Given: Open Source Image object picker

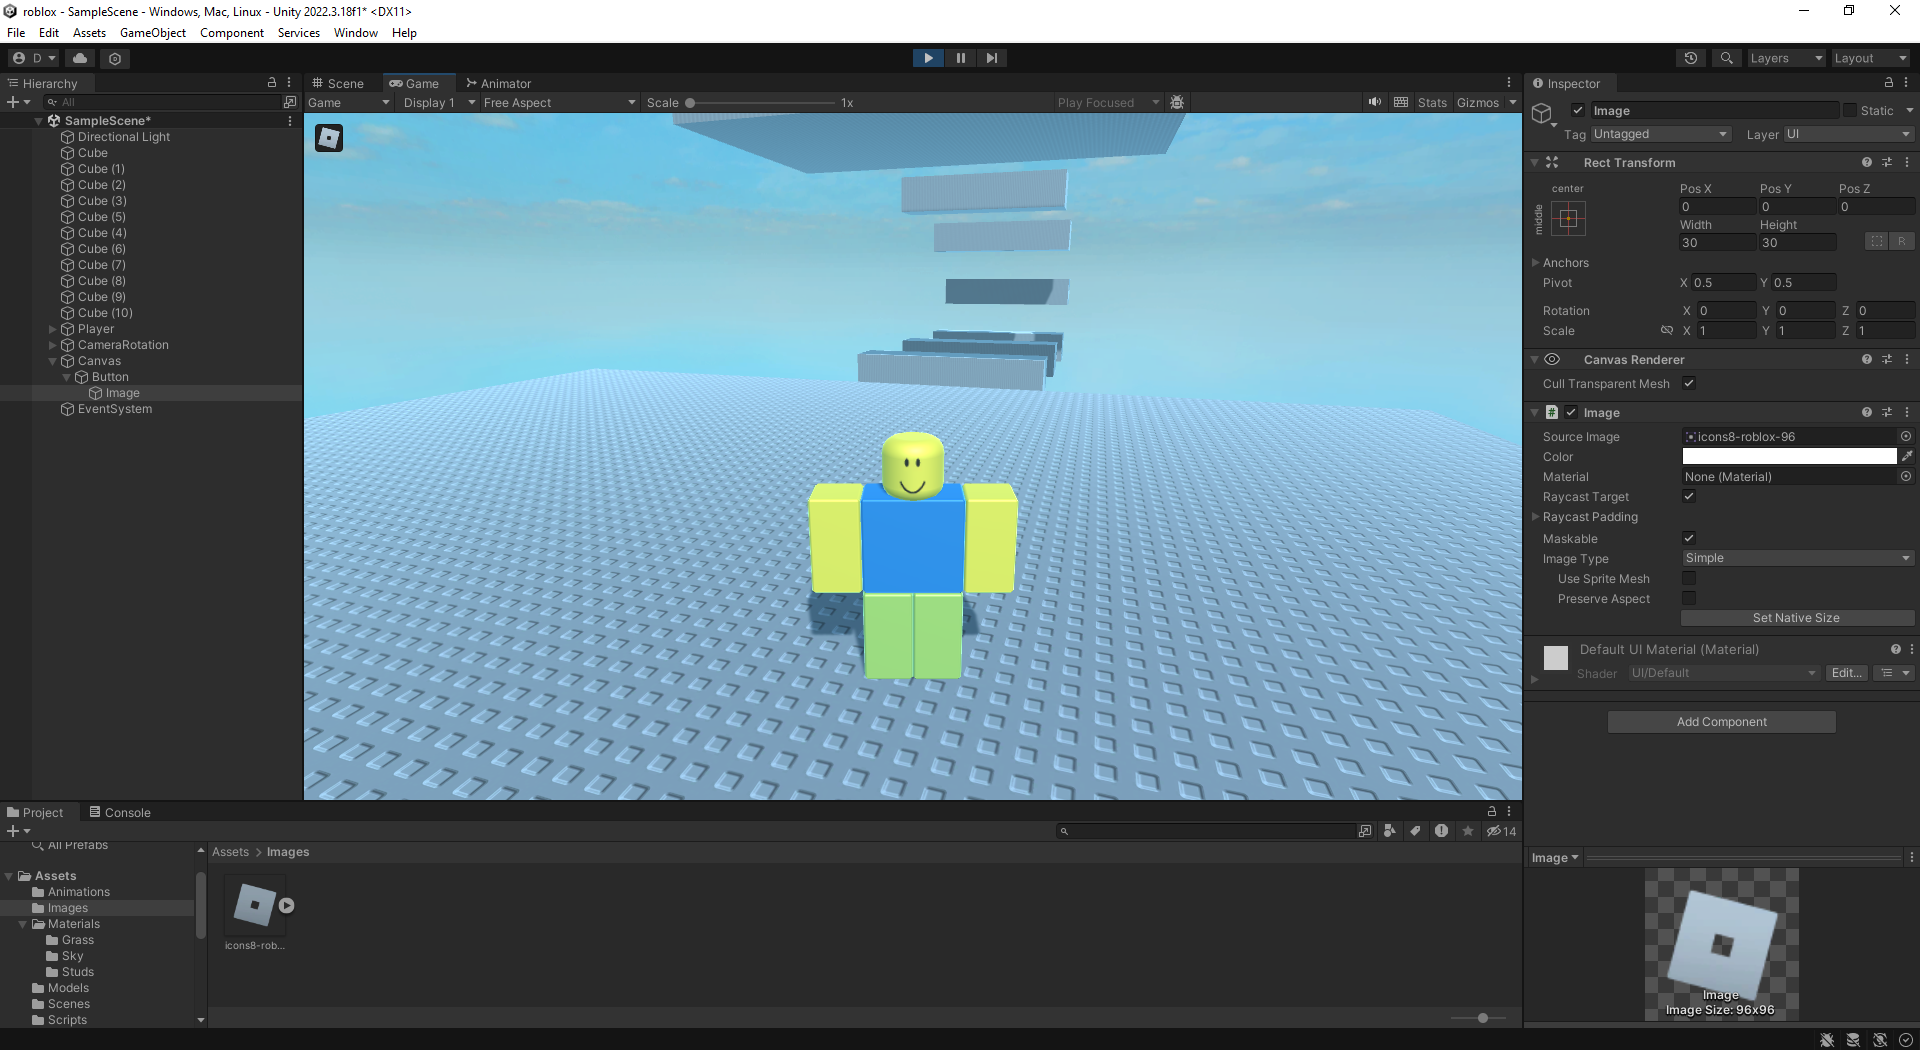Looking at the screenshot, I should click(x=1906, y=436).
